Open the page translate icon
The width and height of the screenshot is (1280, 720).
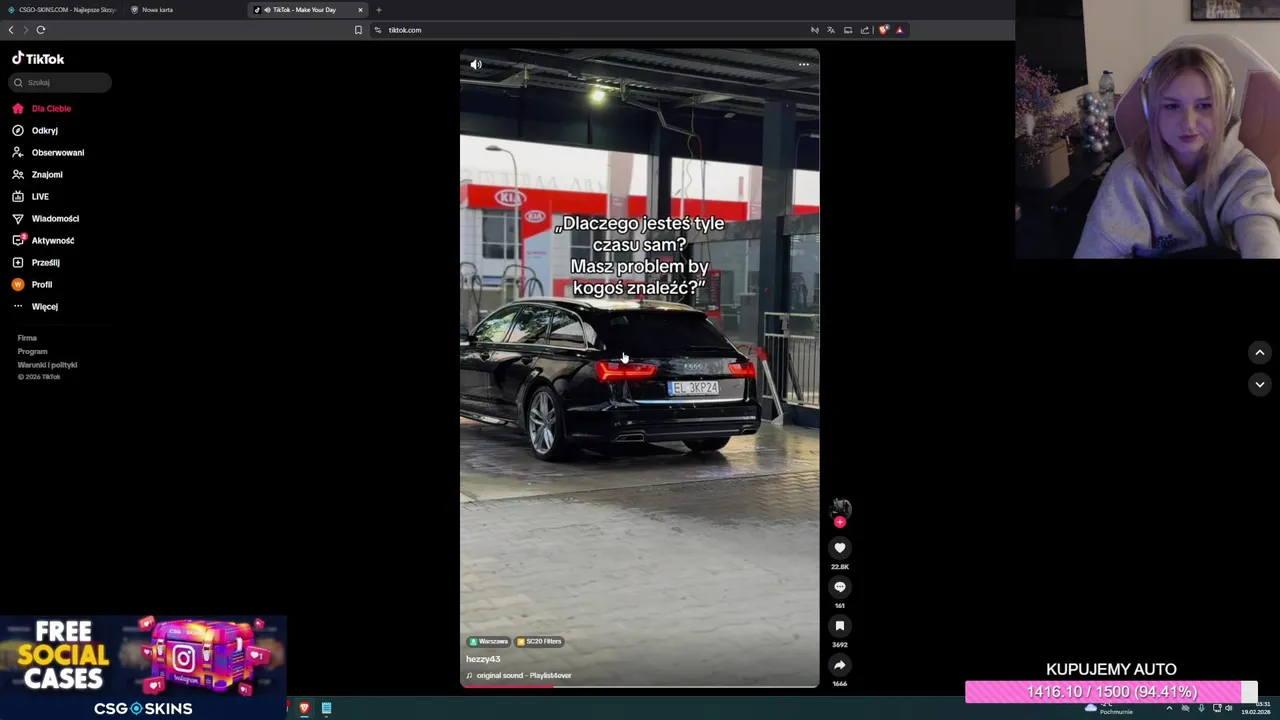point(831,30)
